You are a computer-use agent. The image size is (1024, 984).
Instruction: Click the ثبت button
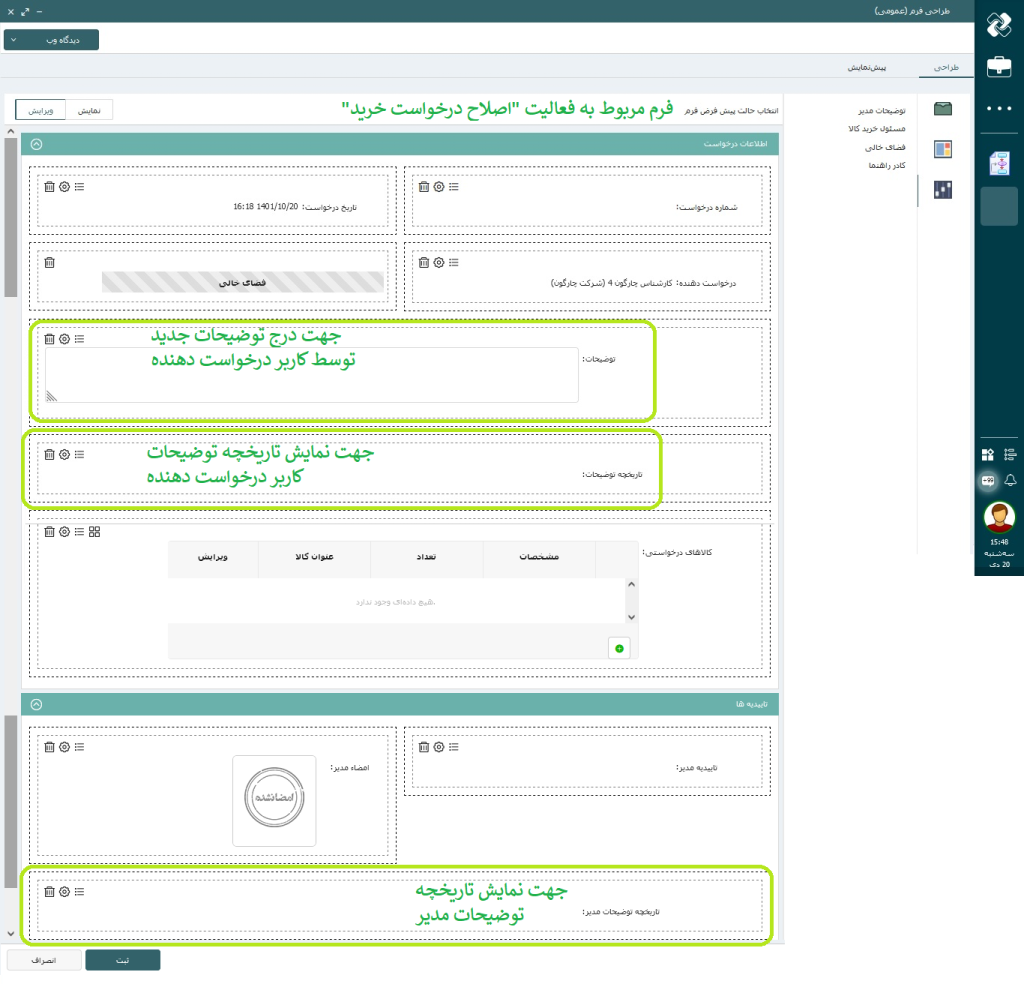point(122,960)
